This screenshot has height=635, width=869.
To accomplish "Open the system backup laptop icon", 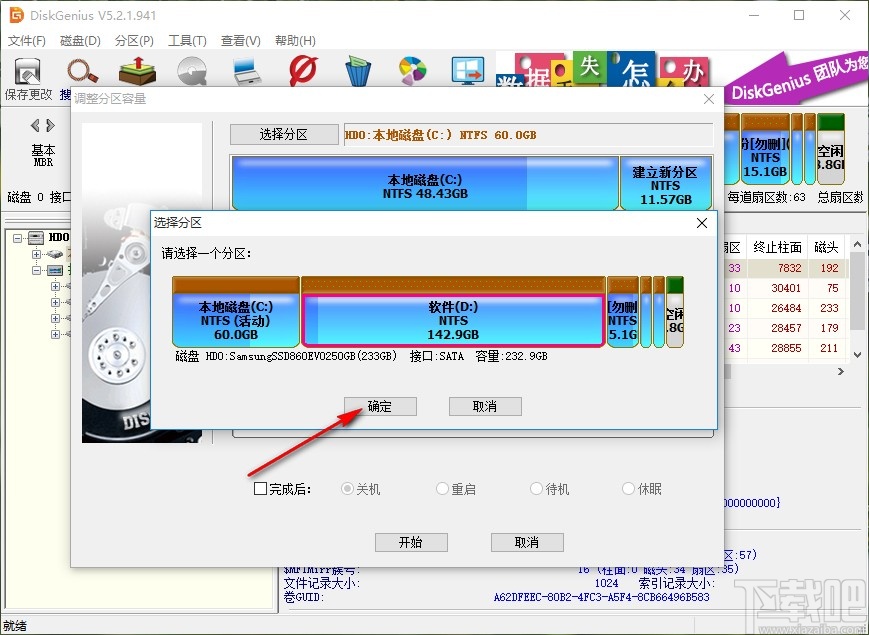I will coord(245,72).
